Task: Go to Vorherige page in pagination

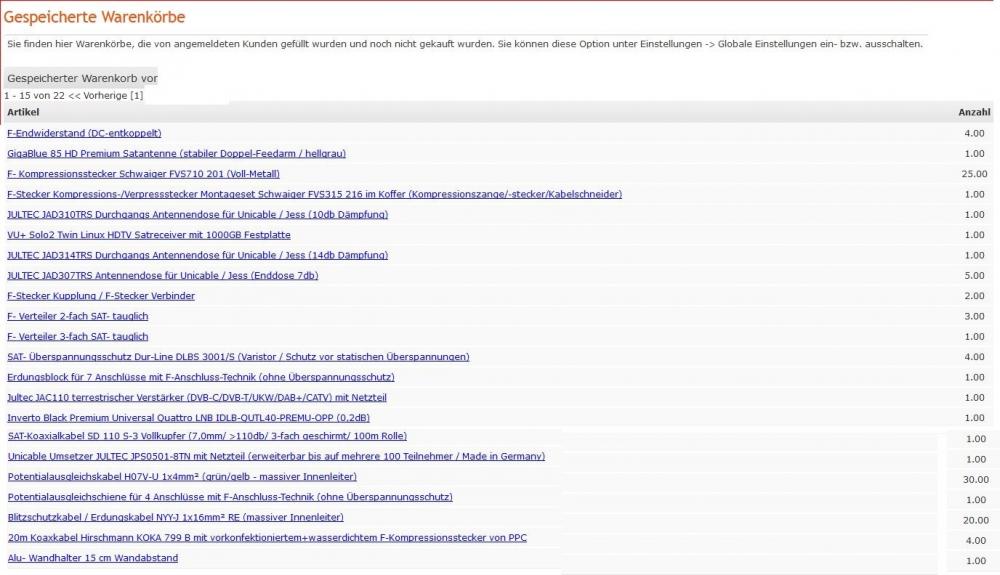Action: (x=98, y=95)
